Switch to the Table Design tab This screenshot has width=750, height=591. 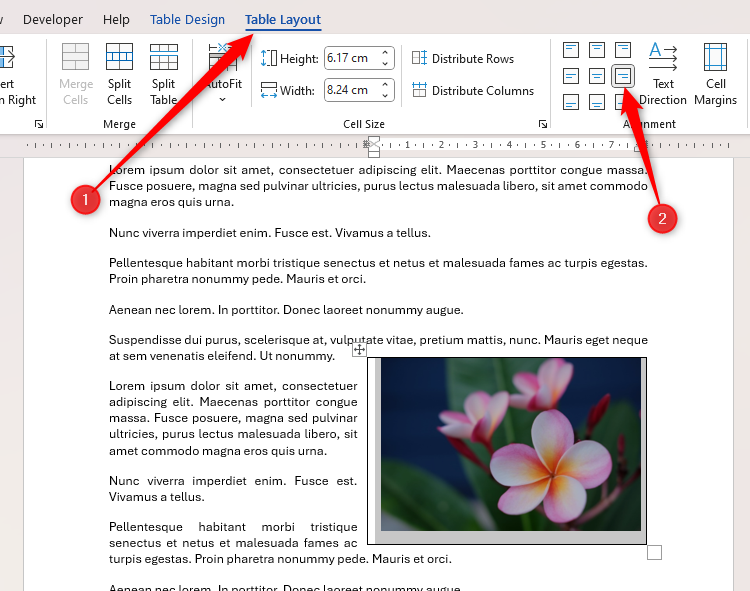pyautogui.click(x=187, y=20)
